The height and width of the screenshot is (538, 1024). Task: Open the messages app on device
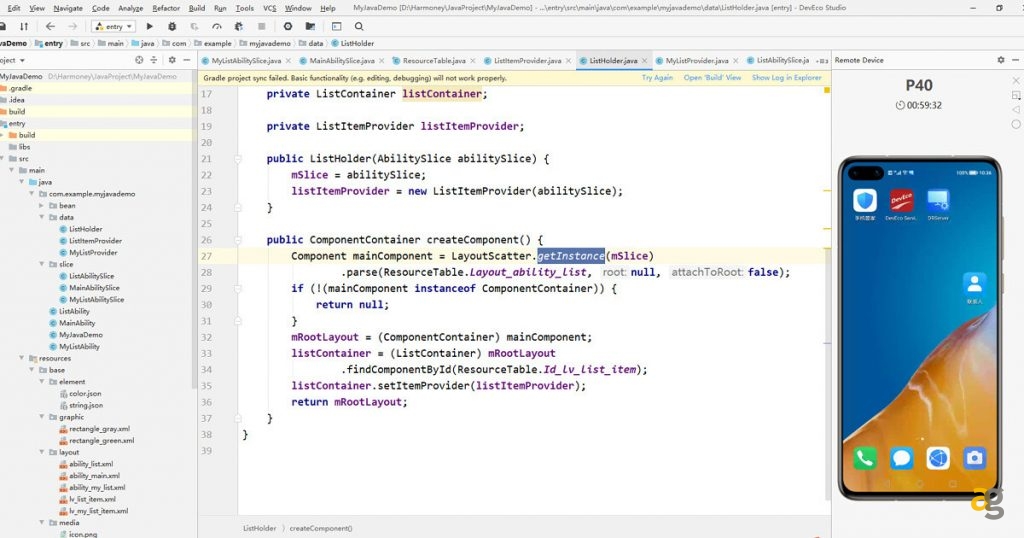pyautogui.click(x=901, y=458)
